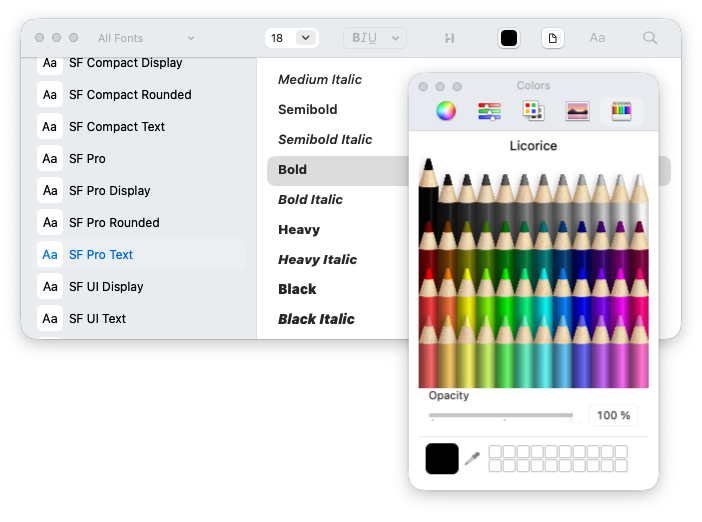Viewport: 702px width, 522px height.
Task: Select SF UI Text font family
Action: coord(140,319)
